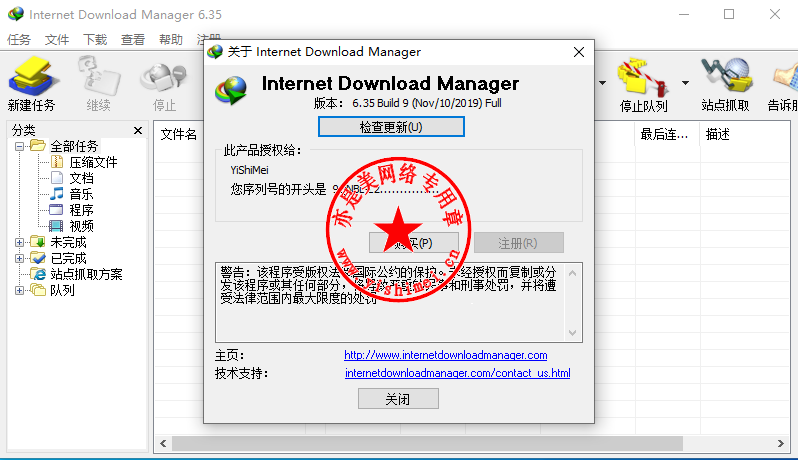Click the 注册(R) button
The image size is (798, 460).
519,243
